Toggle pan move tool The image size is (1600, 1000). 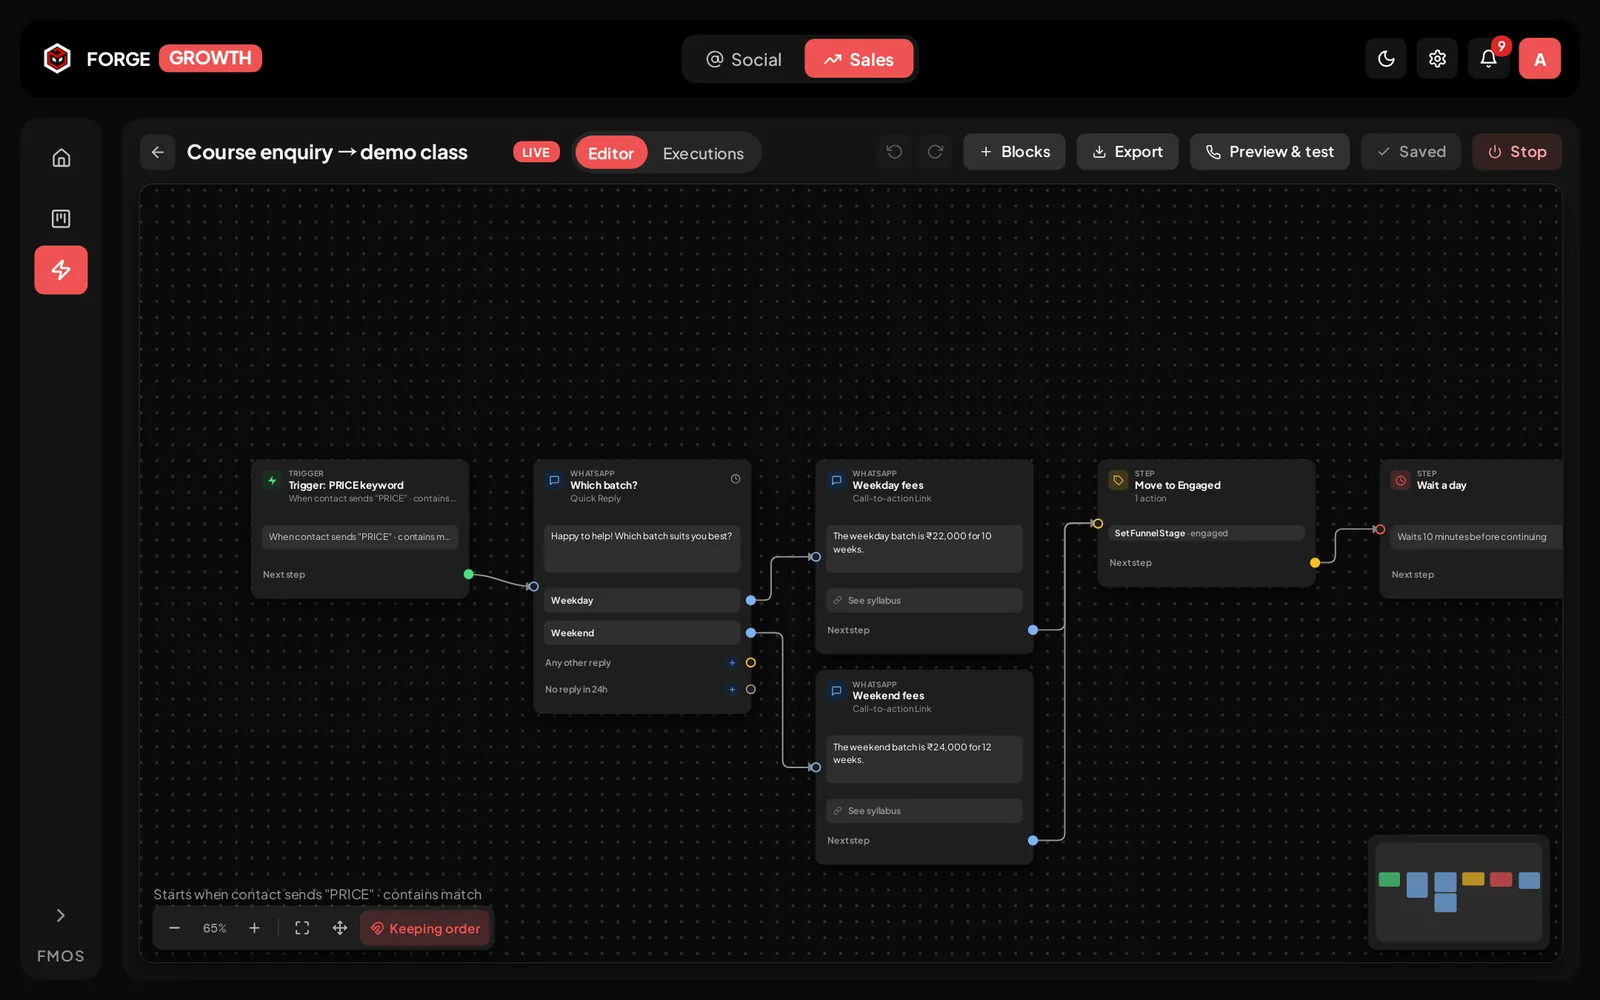(x=340, y=928)
